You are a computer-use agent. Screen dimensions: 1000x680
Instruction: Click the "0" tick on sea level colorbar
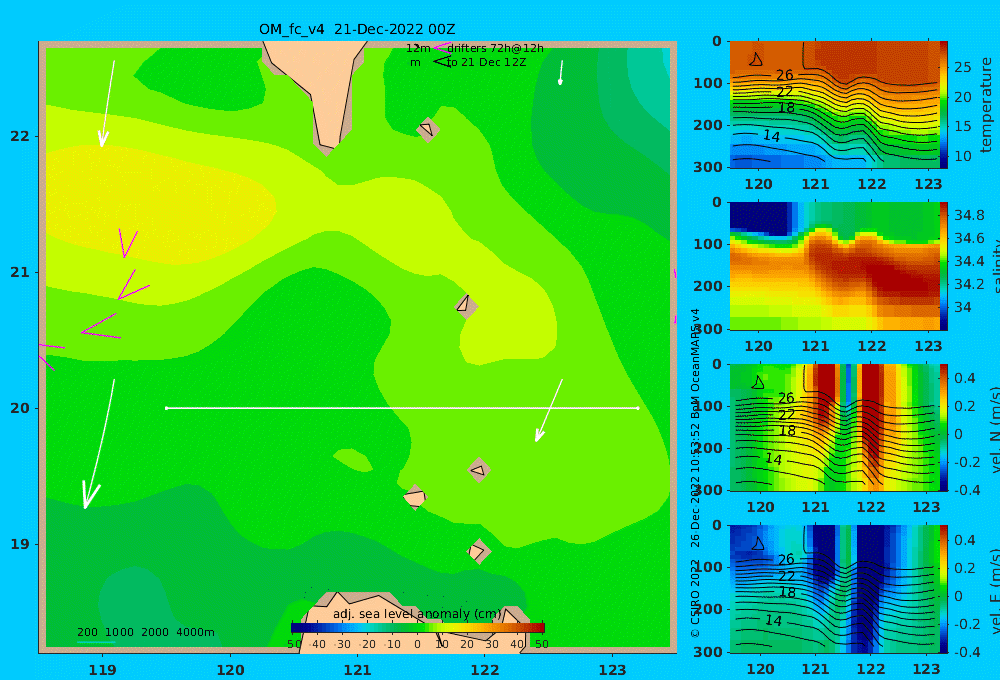(x=417, y=644)
